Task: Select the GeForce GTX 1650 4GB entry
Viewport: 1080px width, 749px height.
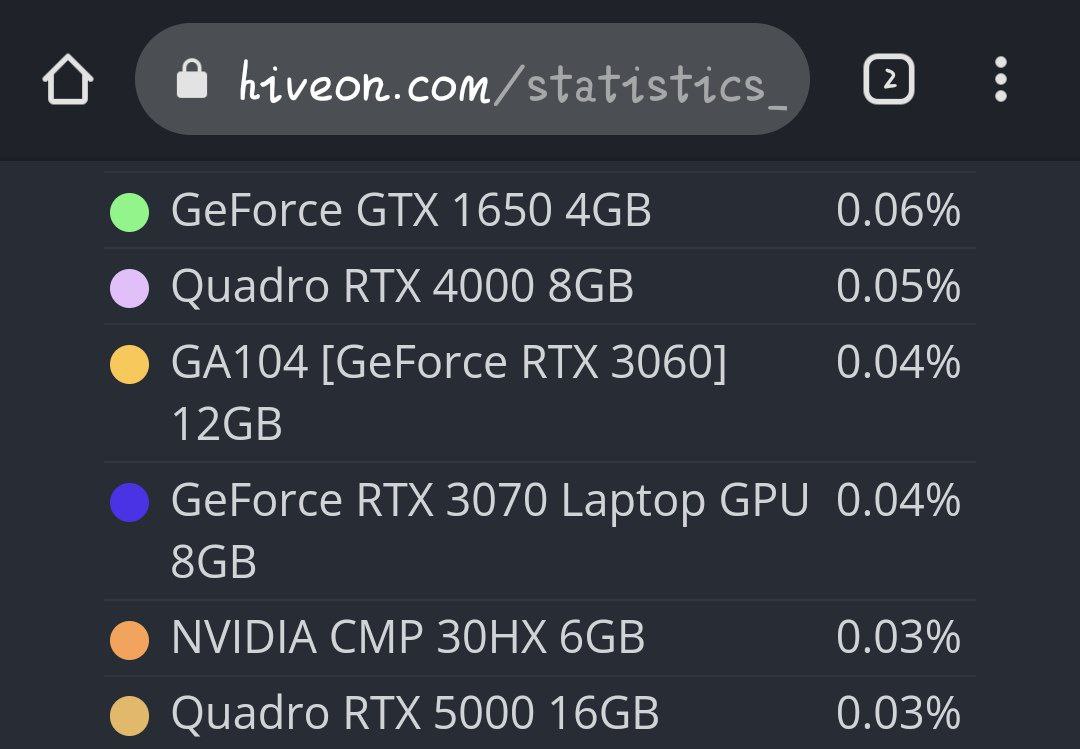Action: pos(411,211)
